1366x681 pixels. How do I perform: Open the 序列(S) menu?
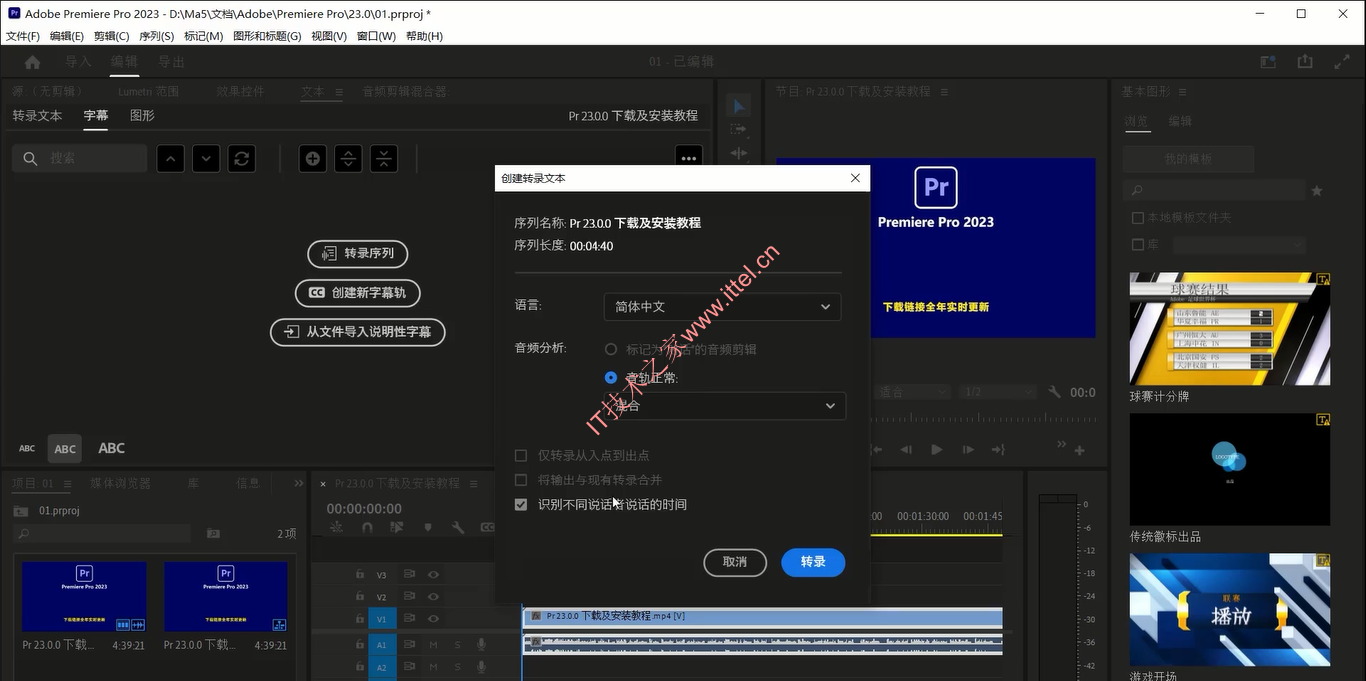[x=156, y=36]
